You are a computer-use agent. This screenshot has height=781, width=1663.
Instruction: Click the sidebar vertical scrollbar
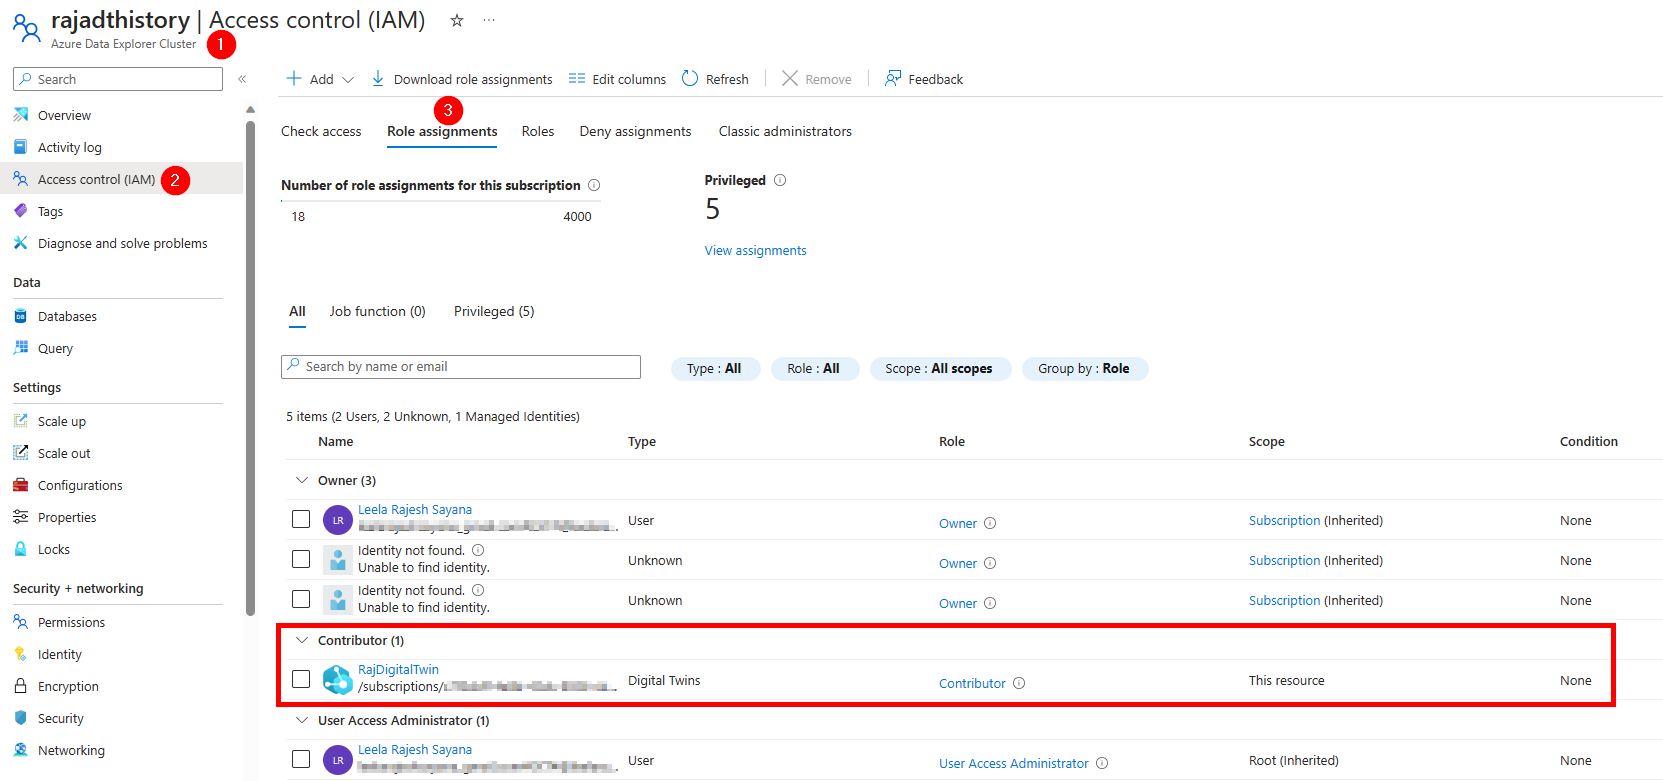250,367
